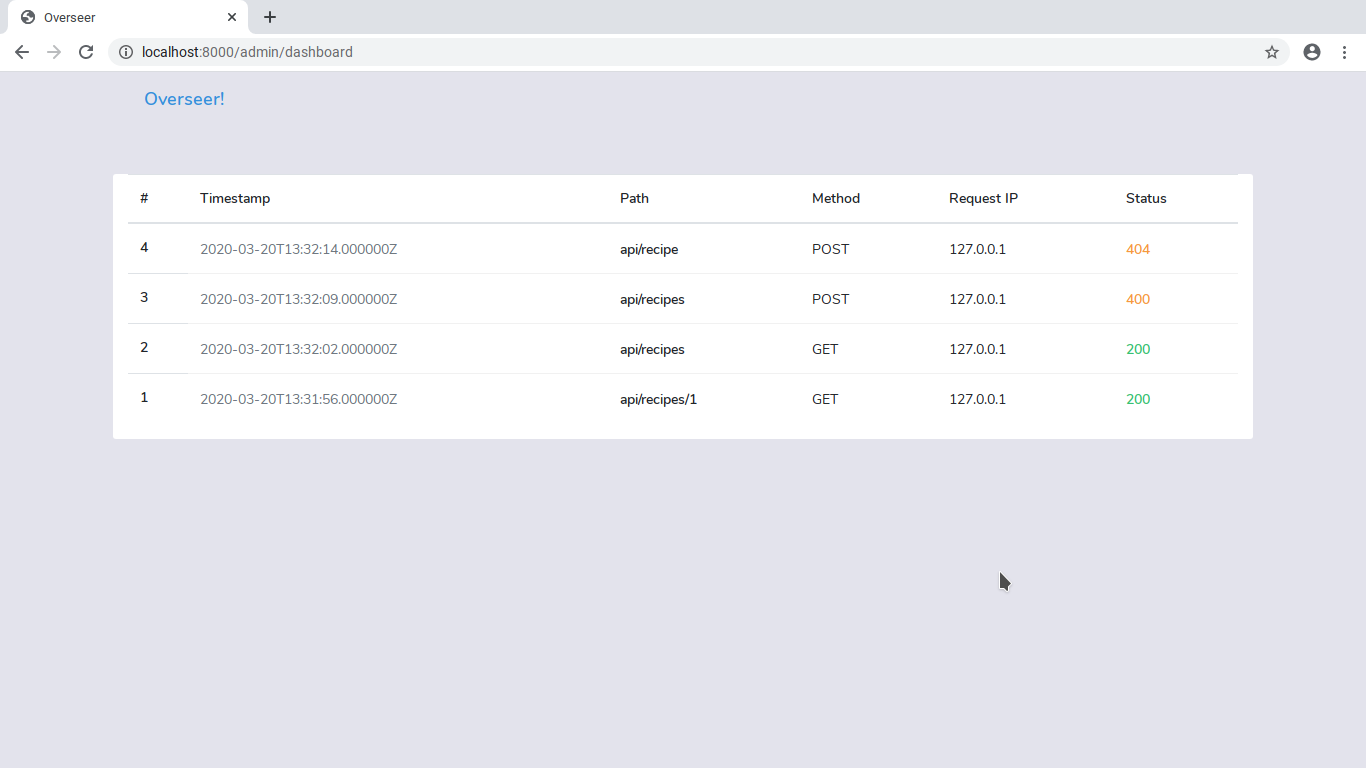Click timestamp 2020-03-20T13:32:09.000000Z
Viewport: 1366px width, 768px height.
[298, 299]
